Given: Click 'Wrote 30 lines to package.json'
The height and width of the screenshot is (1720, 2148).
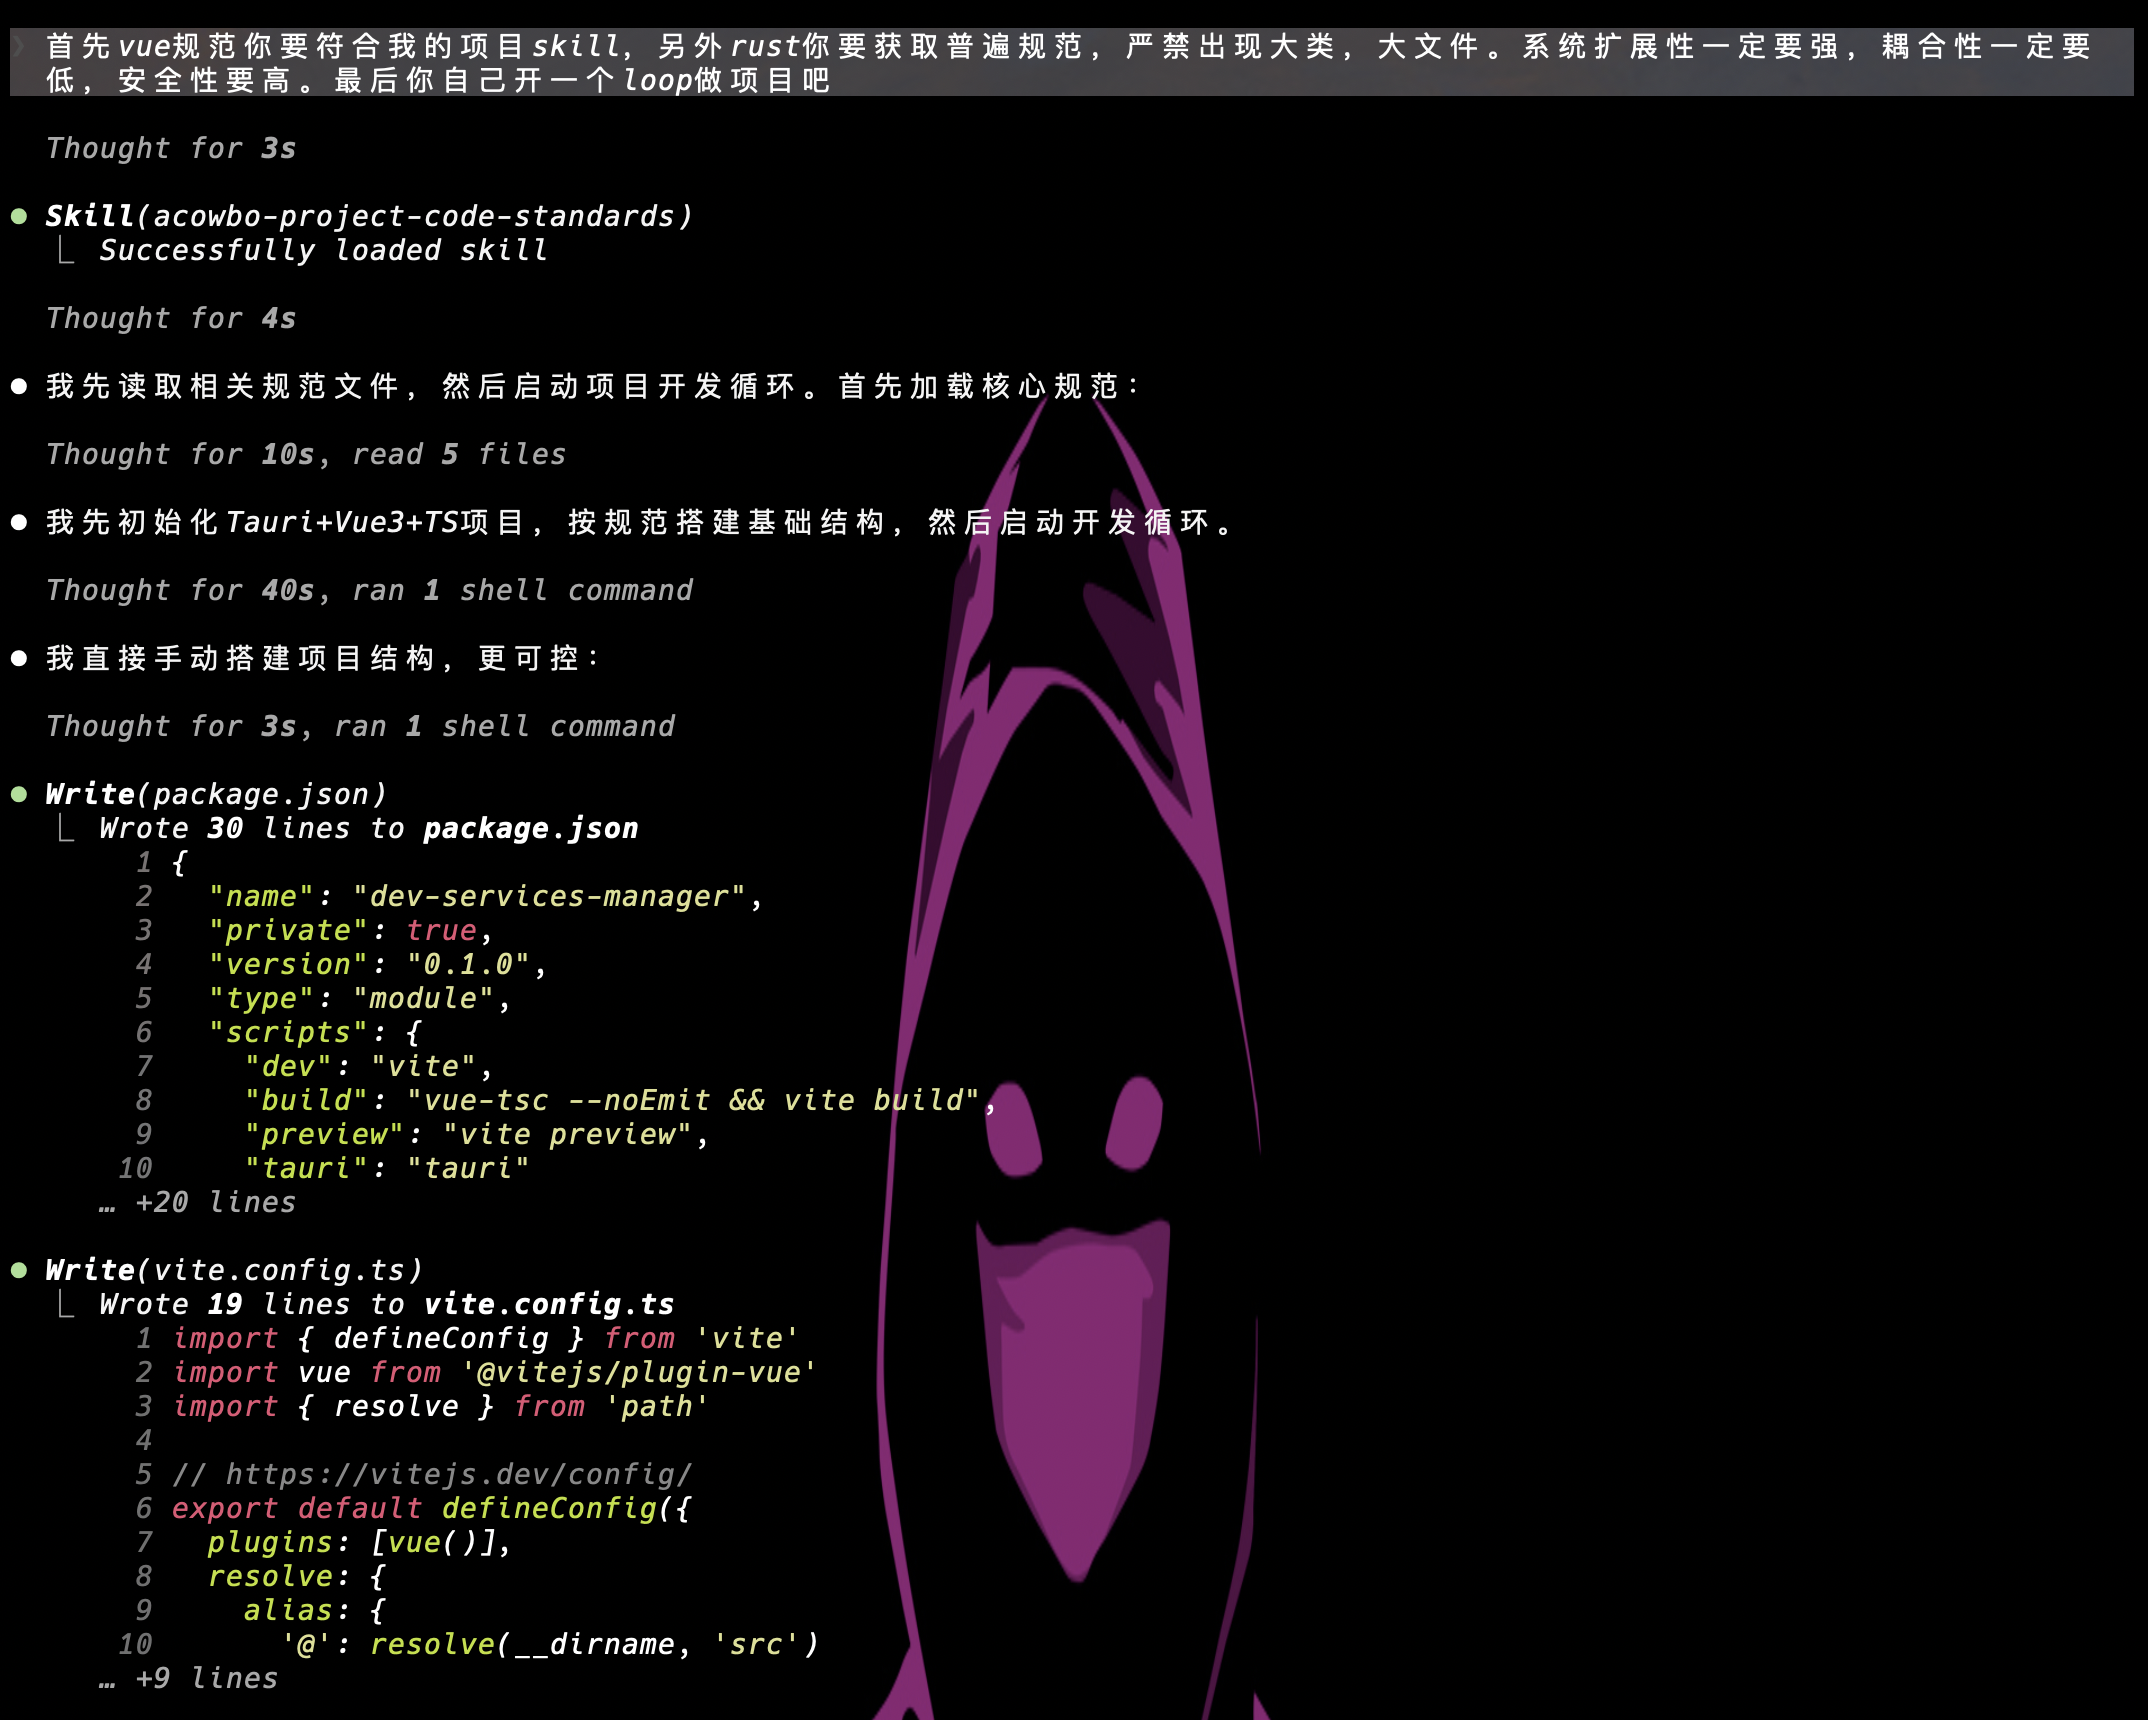Looking at the screenshot, I should (x=369, y=828).
